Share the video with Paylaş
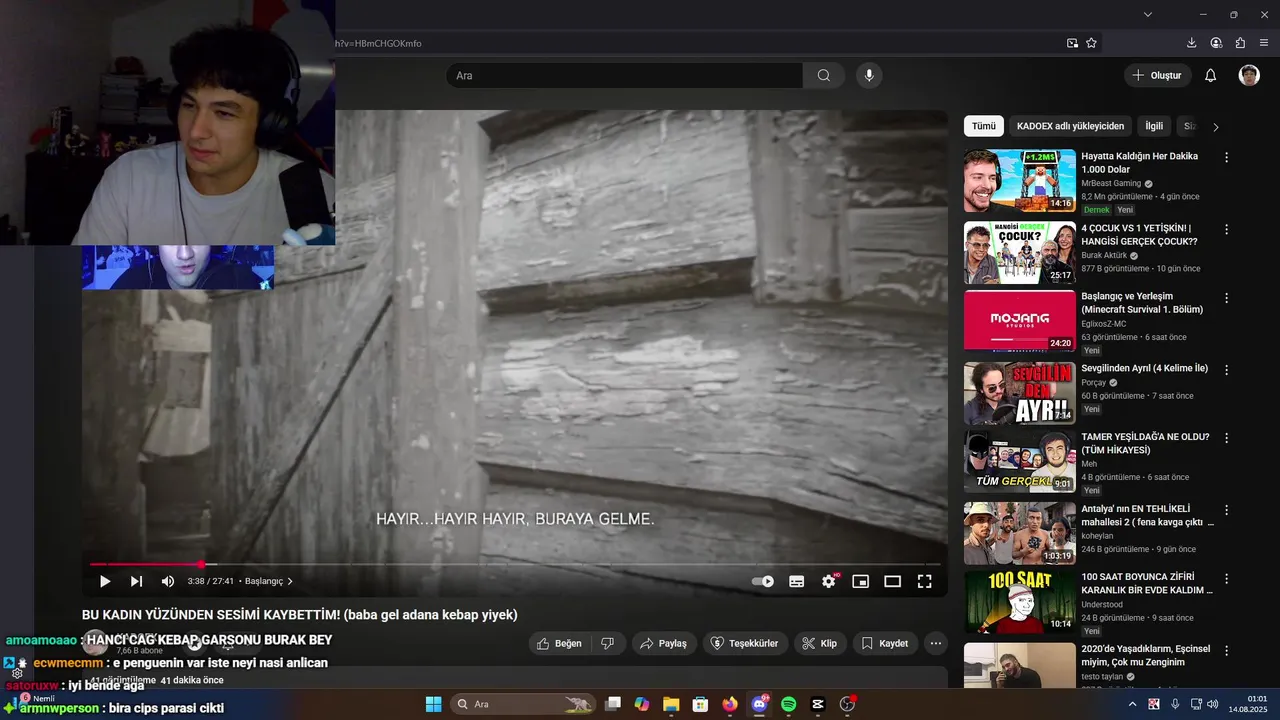Image resolution: width=1280 pixels, height=720 pixels. 663,643
